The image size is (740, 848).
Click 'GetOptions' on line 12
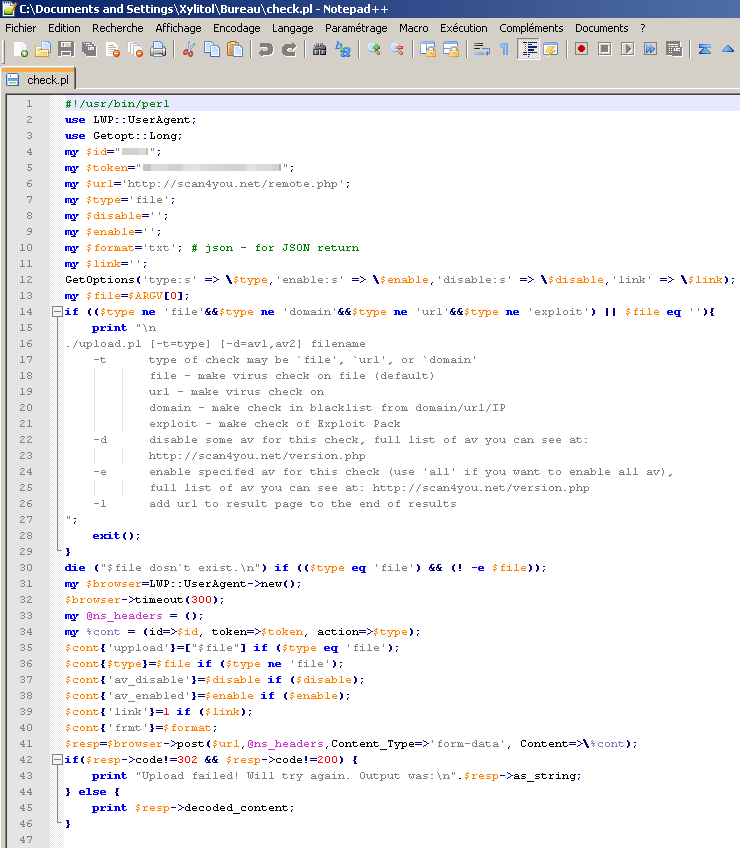[100, 280]
